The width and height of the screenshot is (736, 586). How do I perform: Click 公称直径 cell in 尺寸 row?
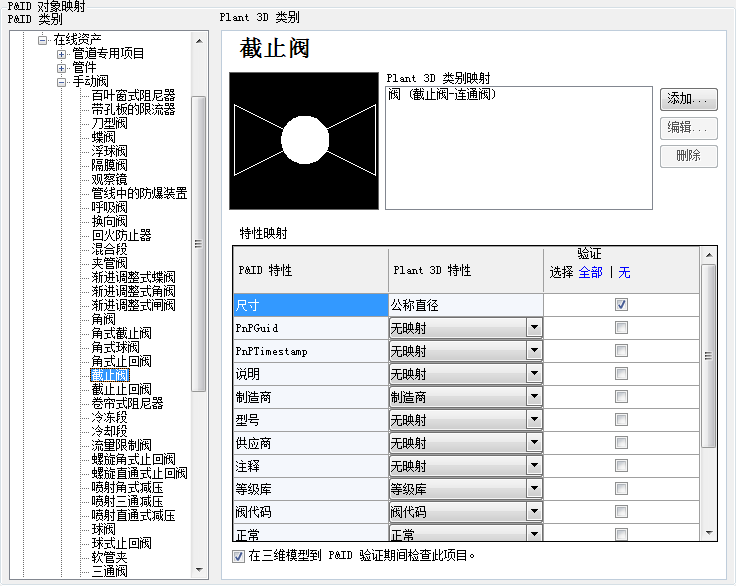466,305
